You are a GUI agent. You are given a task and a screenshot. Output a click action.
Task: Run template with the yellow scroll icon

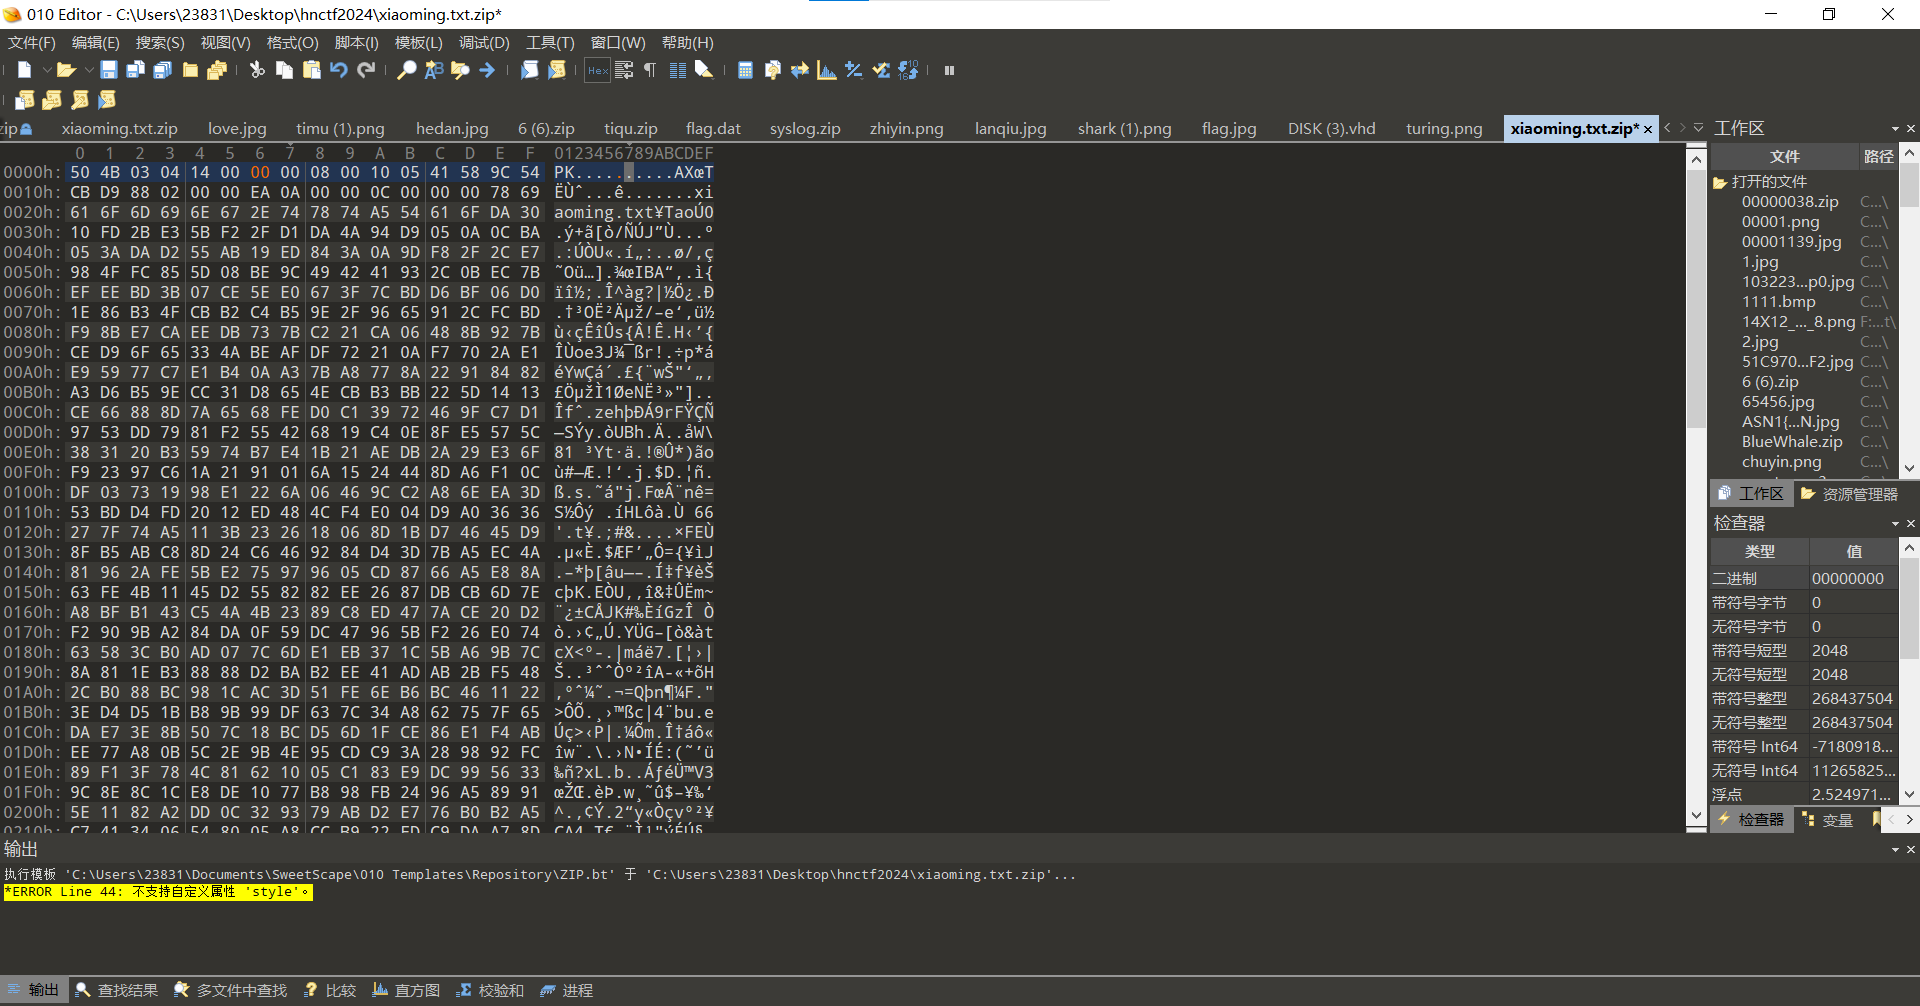point(557,70)
